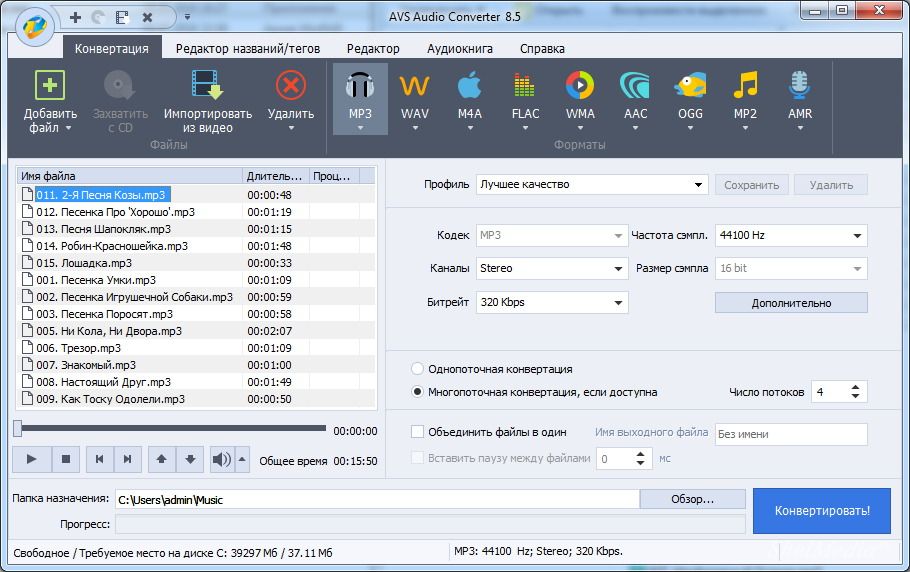Select file 012. Песенка Про 'Хорошо'.mp3
The image size is (910, 572).
(115, 212)
